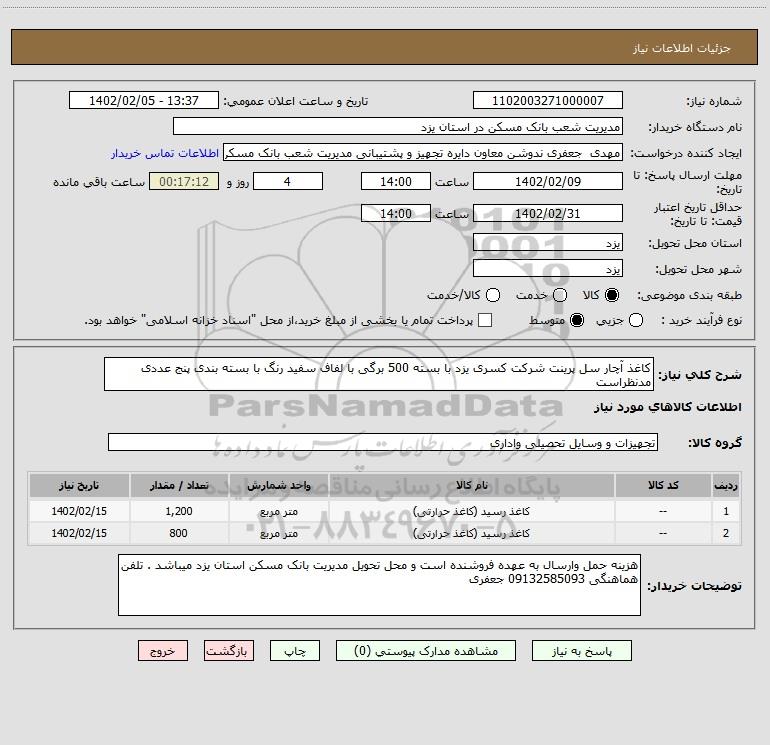Click the request creator field مهدی جعفری
The image size is (770, 745).
(423, 153)
